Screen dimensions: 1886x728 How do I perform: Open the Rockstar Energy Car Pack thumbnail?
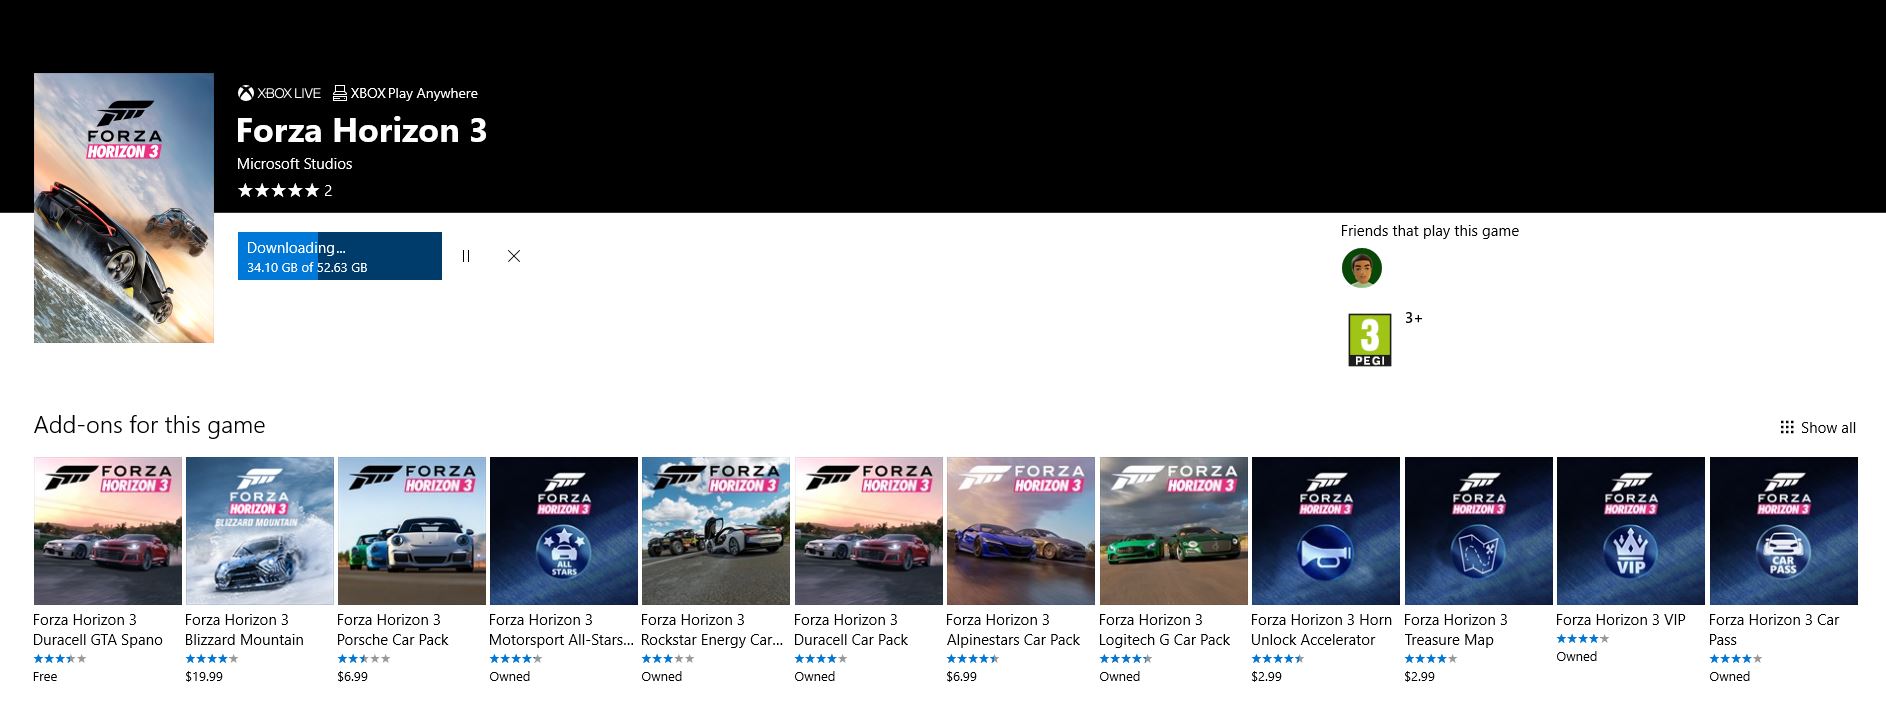[x=716, y=531]
